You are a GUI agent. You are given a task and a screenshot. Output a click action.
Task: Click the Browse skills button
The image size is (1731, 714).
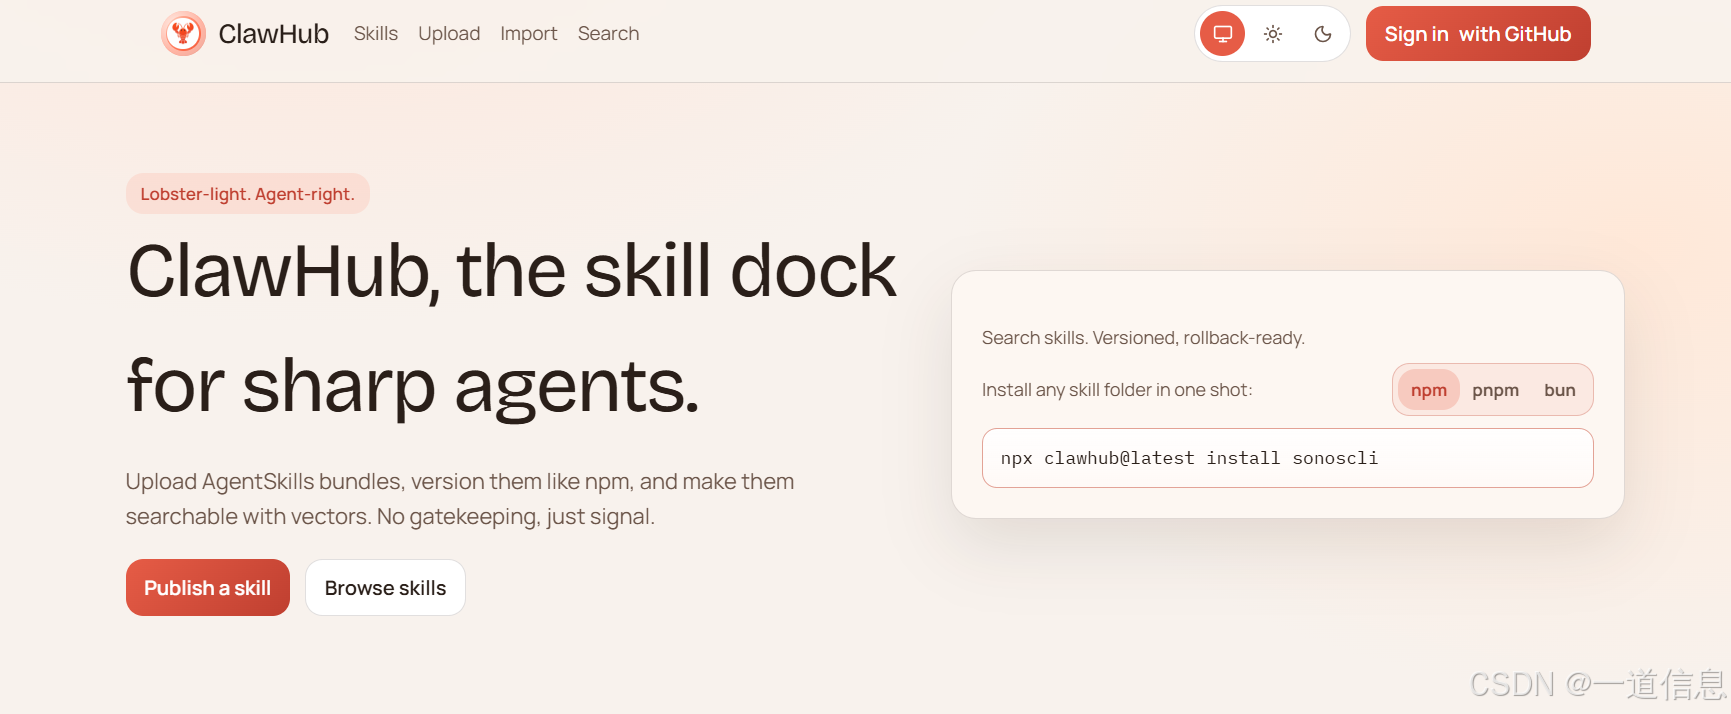click(x=385, y=588)
